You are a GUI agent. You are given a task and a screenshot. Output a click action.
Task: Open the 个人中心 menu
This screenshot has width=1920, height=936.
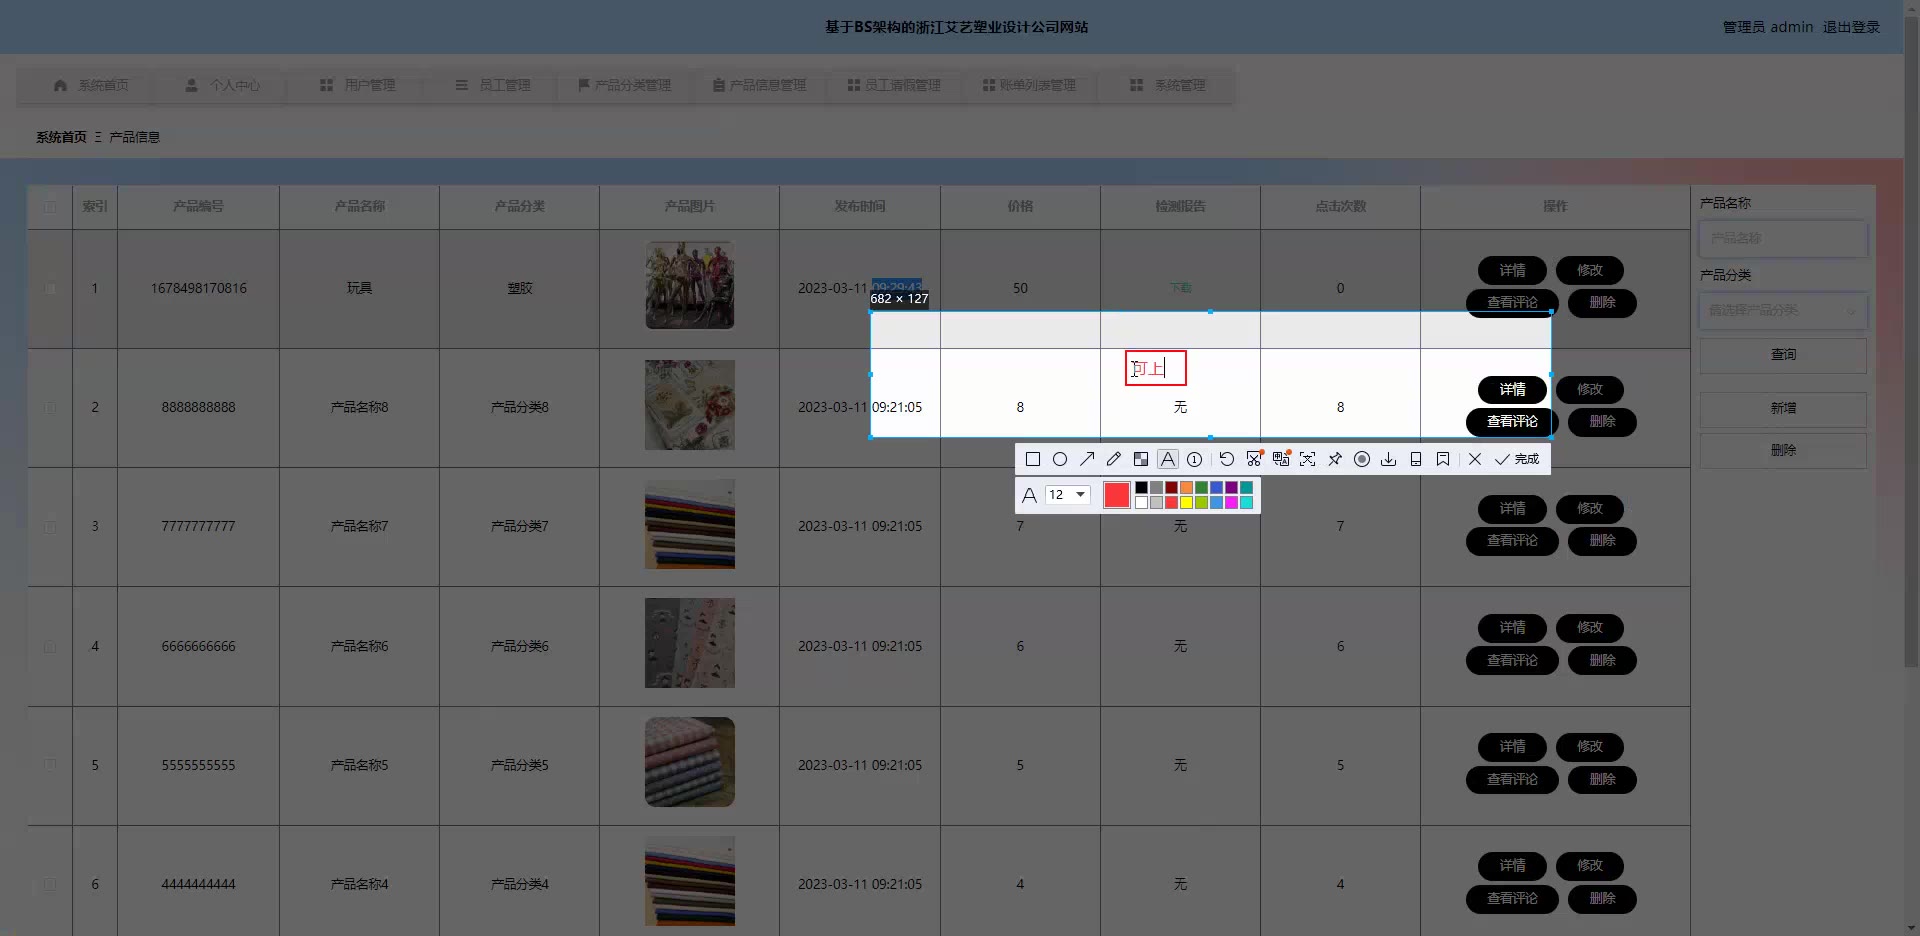(222, 85)
